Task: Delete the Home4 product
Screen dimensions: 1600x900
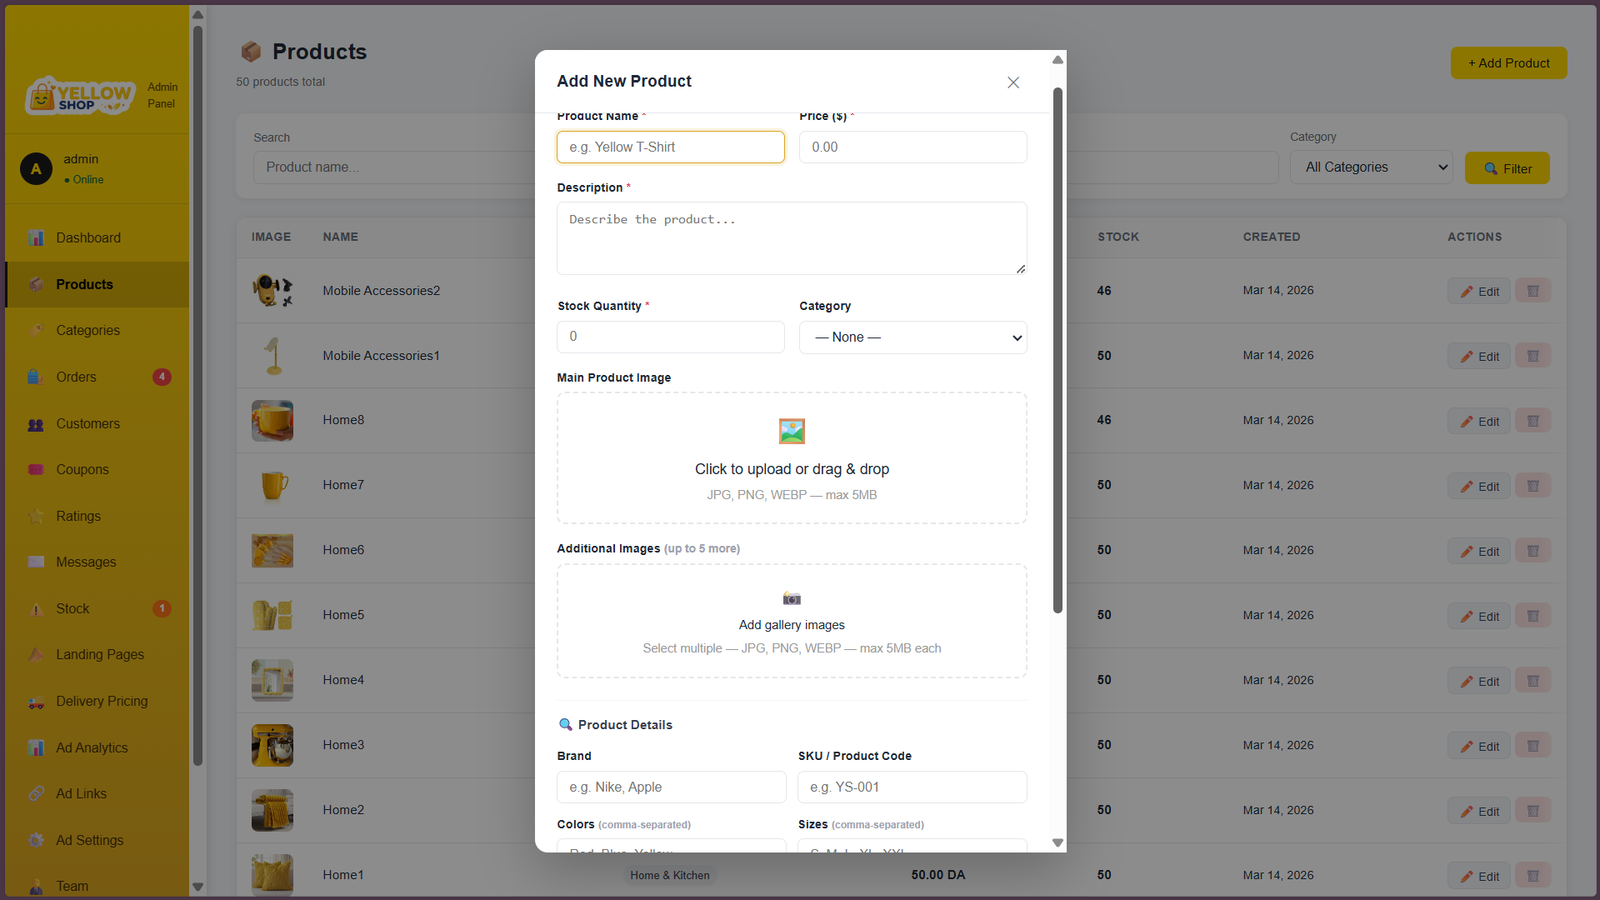Action: (x=1533, y=681)
